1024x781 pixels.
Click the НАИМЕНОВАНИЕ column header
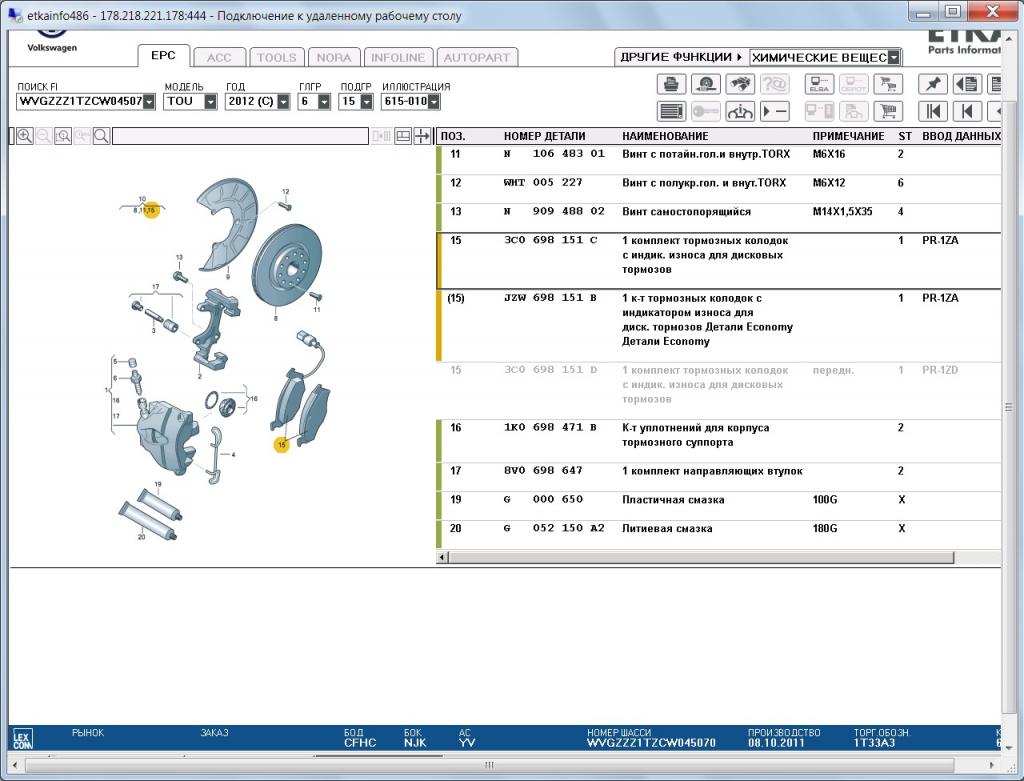click(x=665, y=136)
